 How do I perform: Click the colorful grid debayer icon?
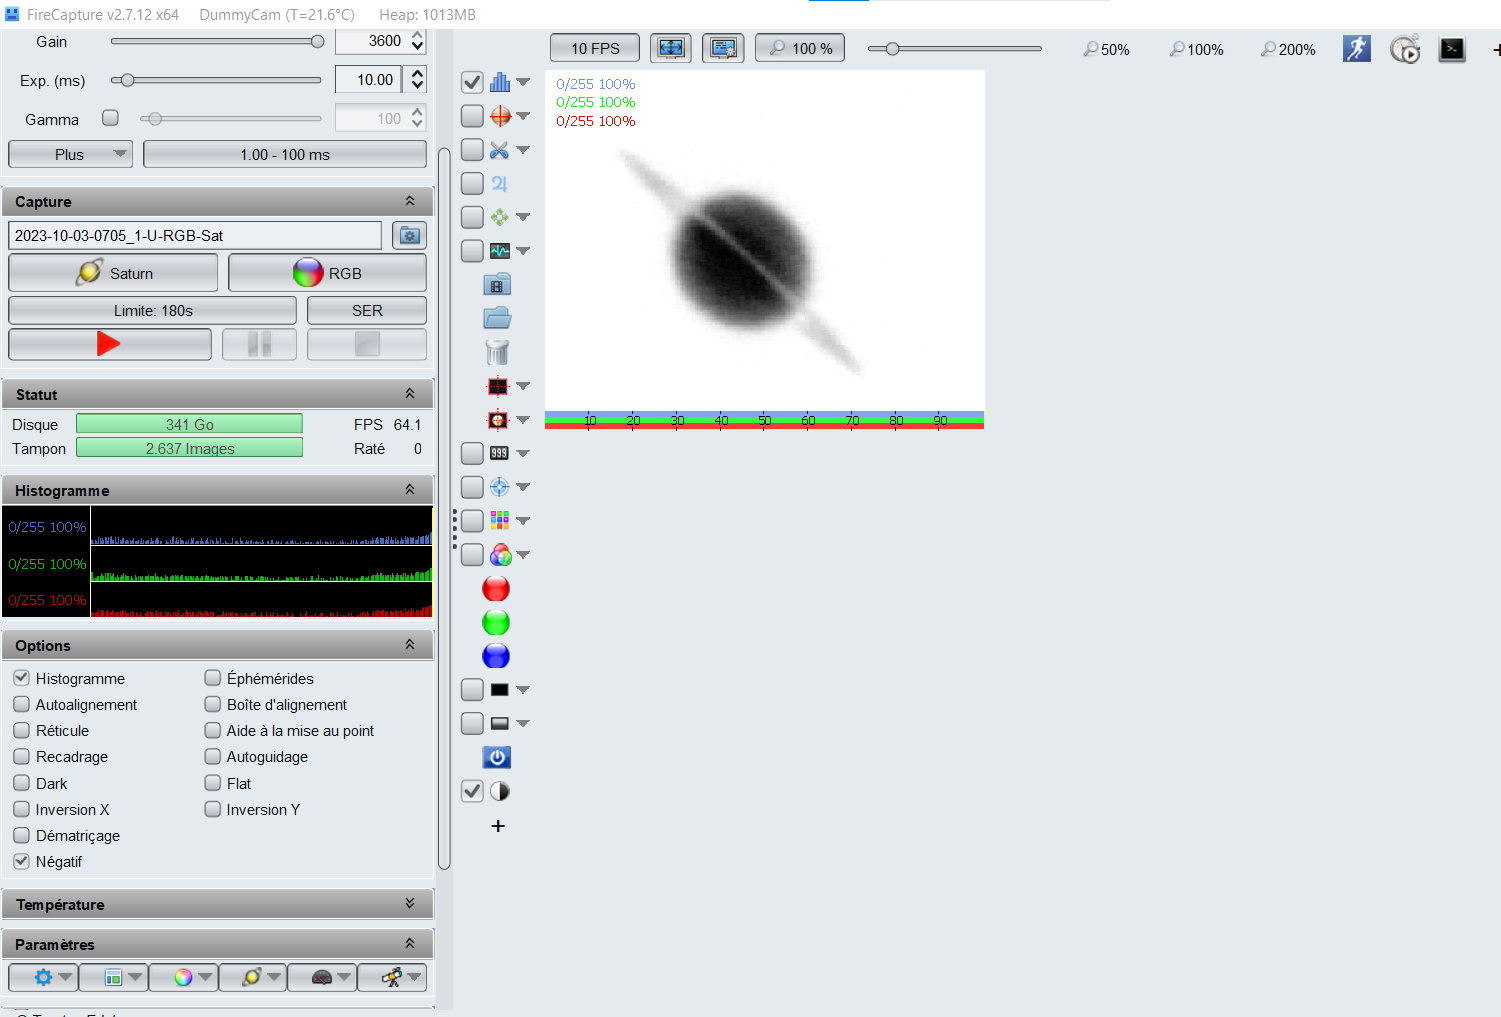click(499, 521)
